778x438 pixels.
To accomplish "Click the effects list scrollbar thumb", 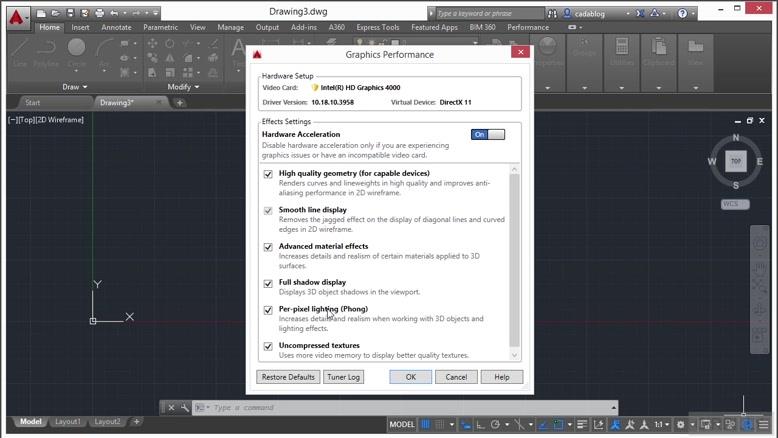I will click(x=515, y=260).
